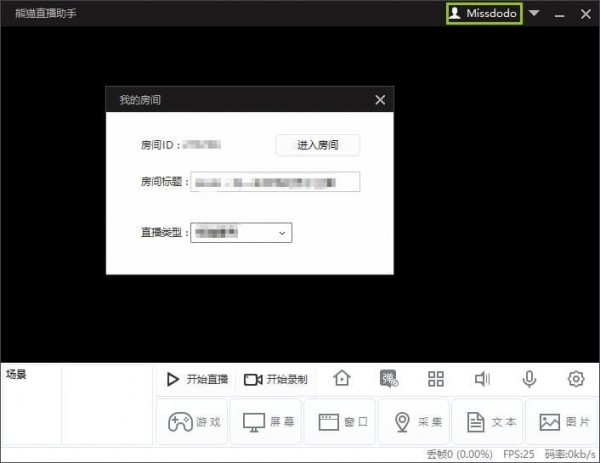The width and height of the screenshot is (600, 463).
Task: Toggle the microphone icon
Action: pos(529,379)
